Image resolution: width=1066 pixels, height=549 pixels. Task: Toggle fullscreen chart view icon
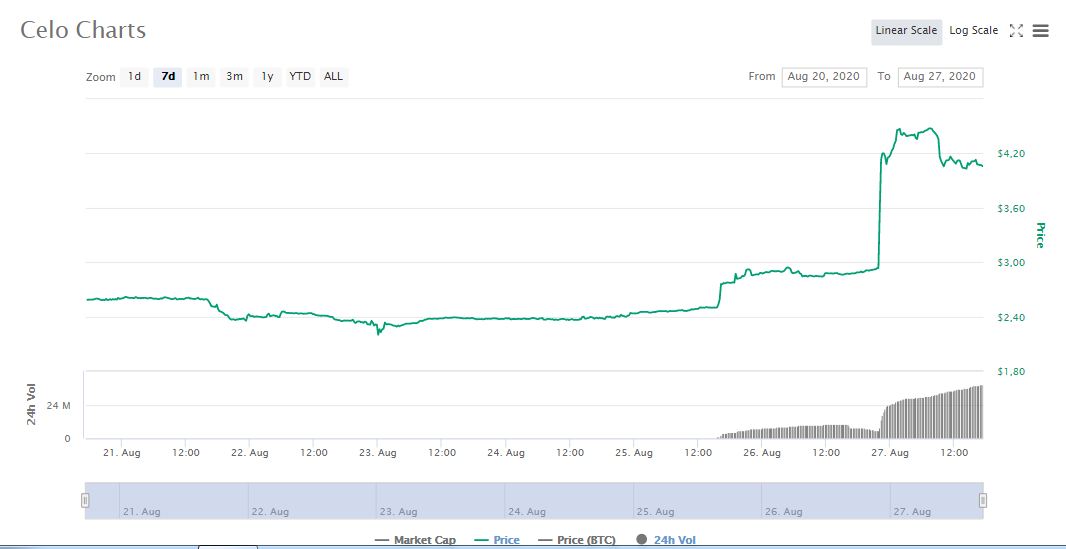coord(1016,31)
